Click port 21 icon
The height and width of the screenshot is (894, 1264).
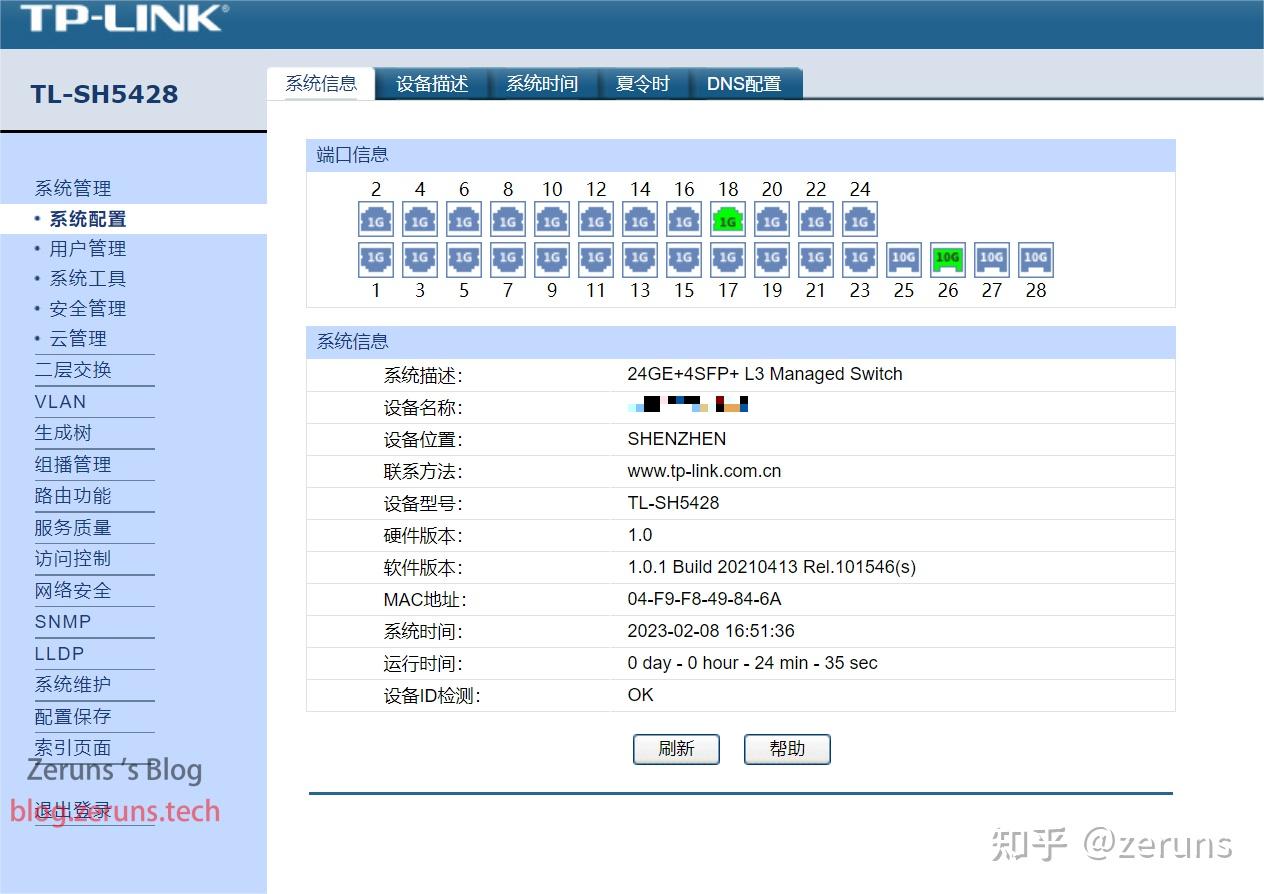pos(816,260)
